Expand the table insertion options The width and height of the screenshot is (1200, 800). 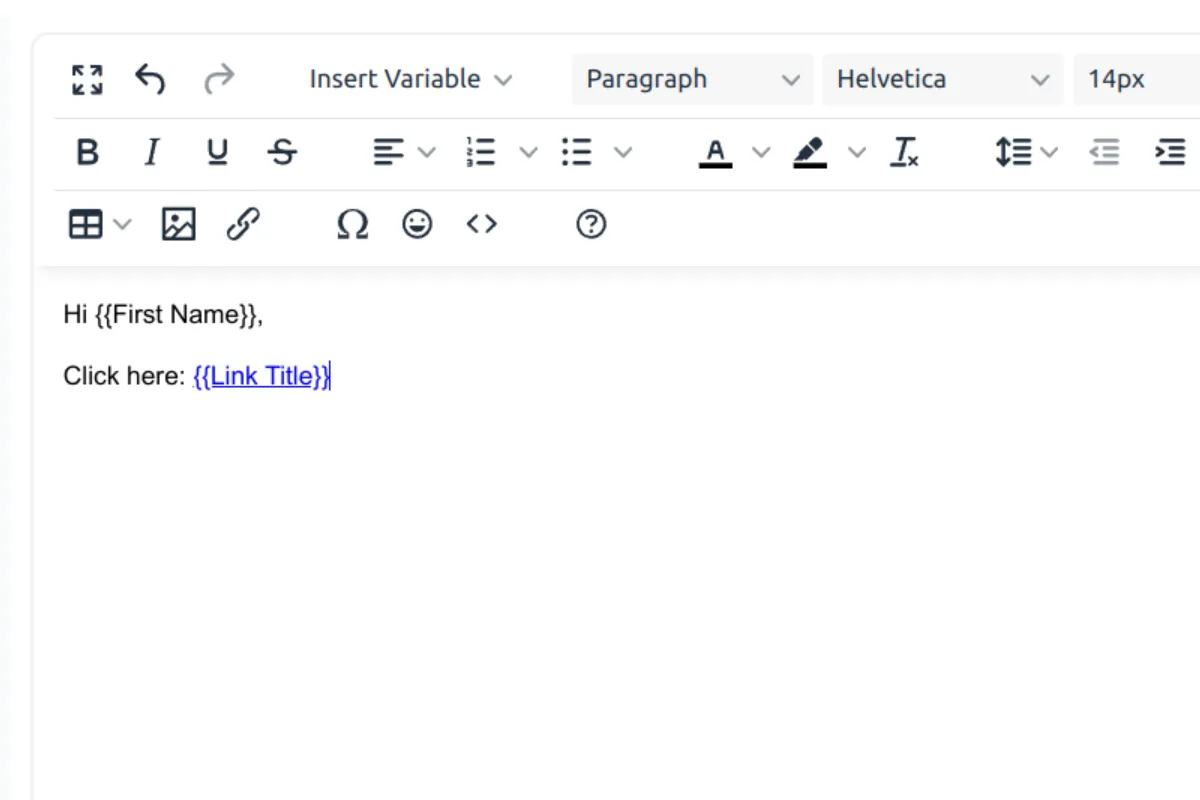[122, 224]
